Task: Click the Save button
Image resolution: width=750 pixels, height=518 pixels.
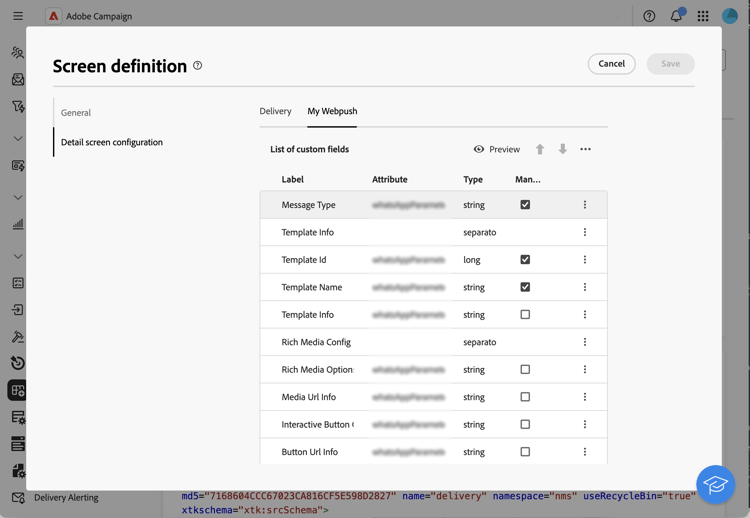Action: pos(670,64)
